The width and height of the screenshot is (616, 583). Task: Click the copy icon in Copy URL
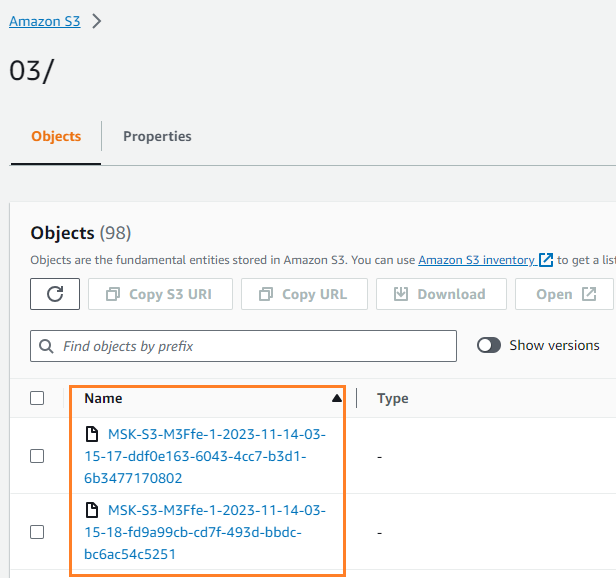pyautogui.click(x=266, y=294)
